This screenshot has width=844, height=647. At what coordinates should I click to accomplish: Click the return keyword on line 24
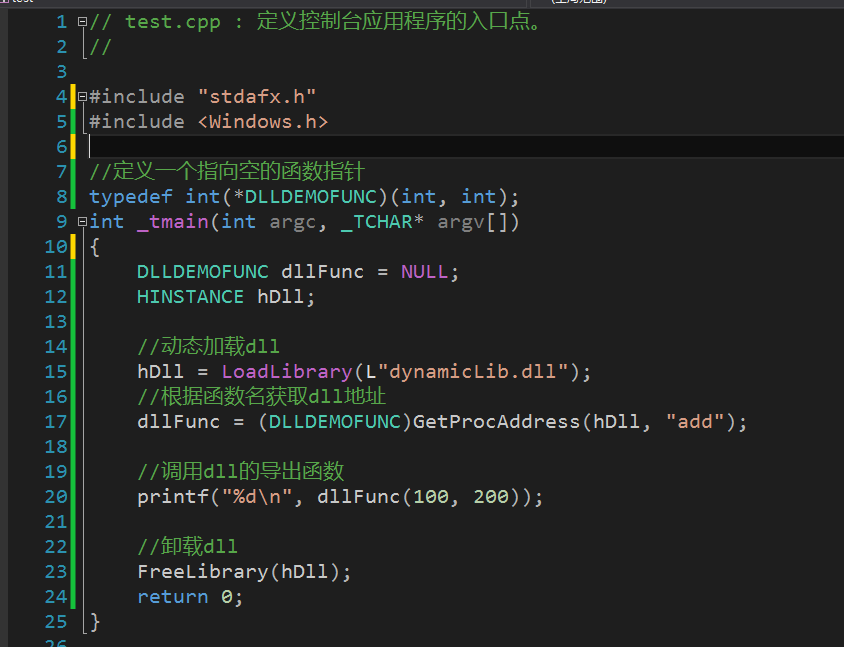173,597
